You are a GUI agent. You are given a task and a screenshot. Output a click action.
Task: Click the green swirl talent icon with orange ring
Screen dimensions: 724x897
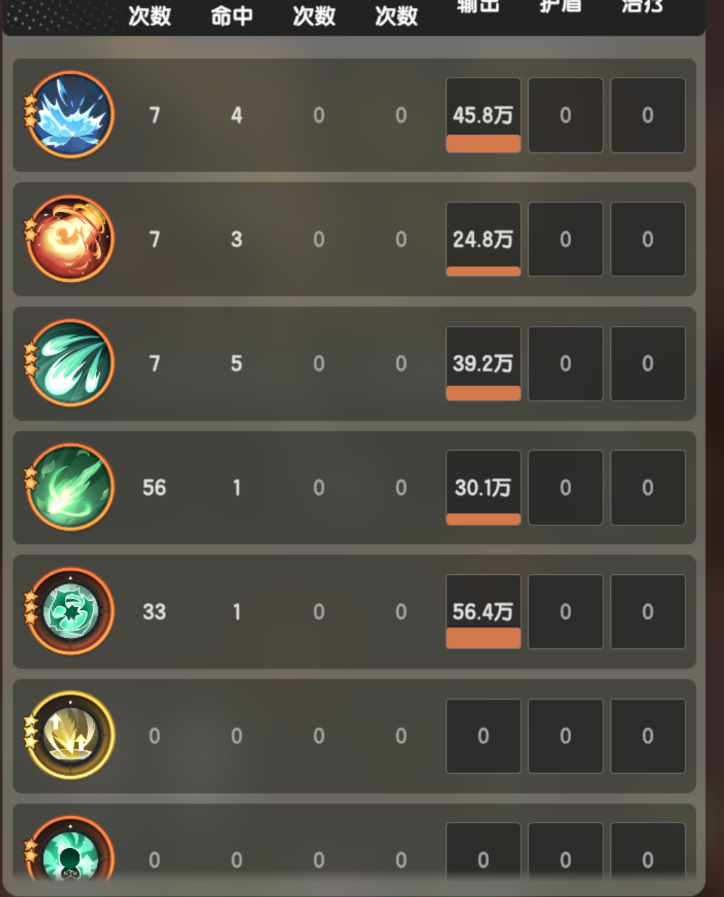point(70,612)
